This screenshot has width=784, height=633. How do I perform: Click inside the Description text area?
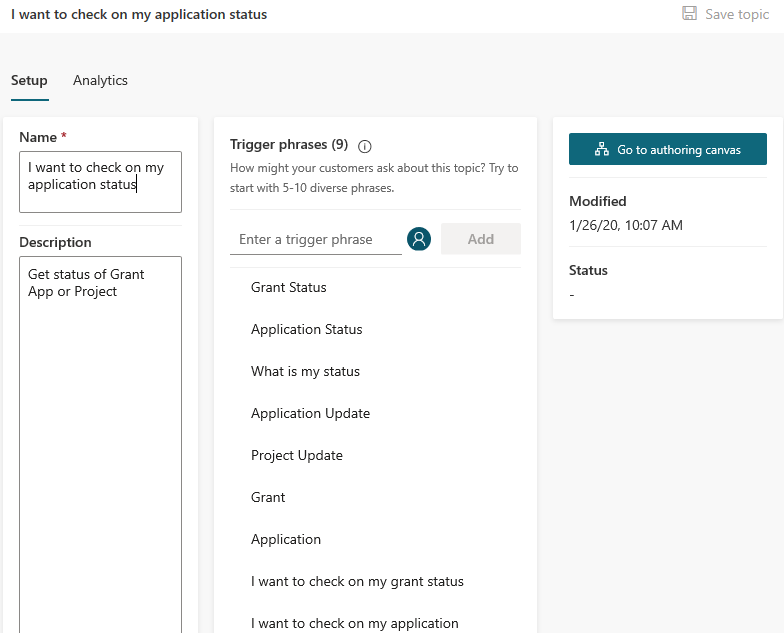point(100,444)
